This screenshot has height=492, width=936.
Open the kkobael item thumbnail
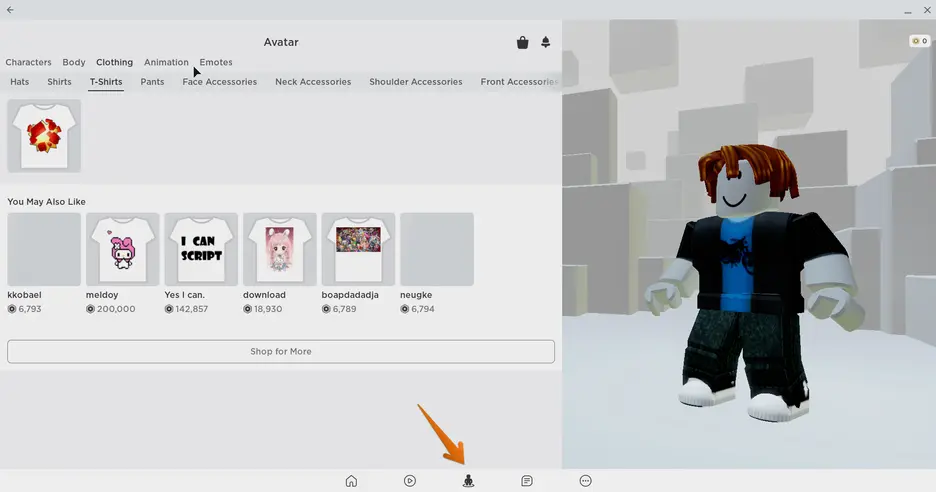click(44, 249)
